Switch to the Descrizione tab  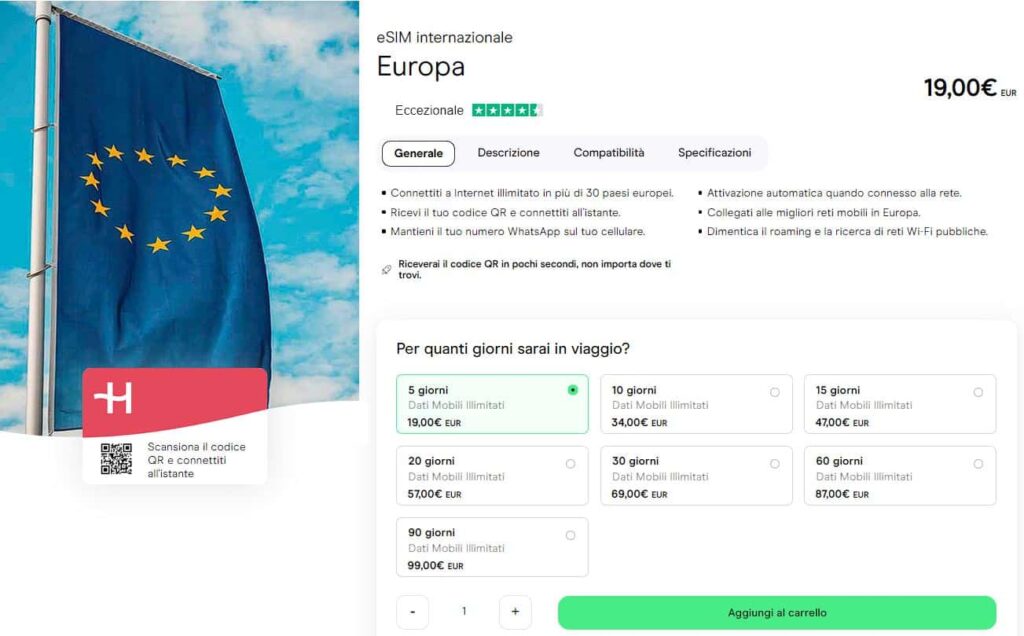tap(508, 152)
